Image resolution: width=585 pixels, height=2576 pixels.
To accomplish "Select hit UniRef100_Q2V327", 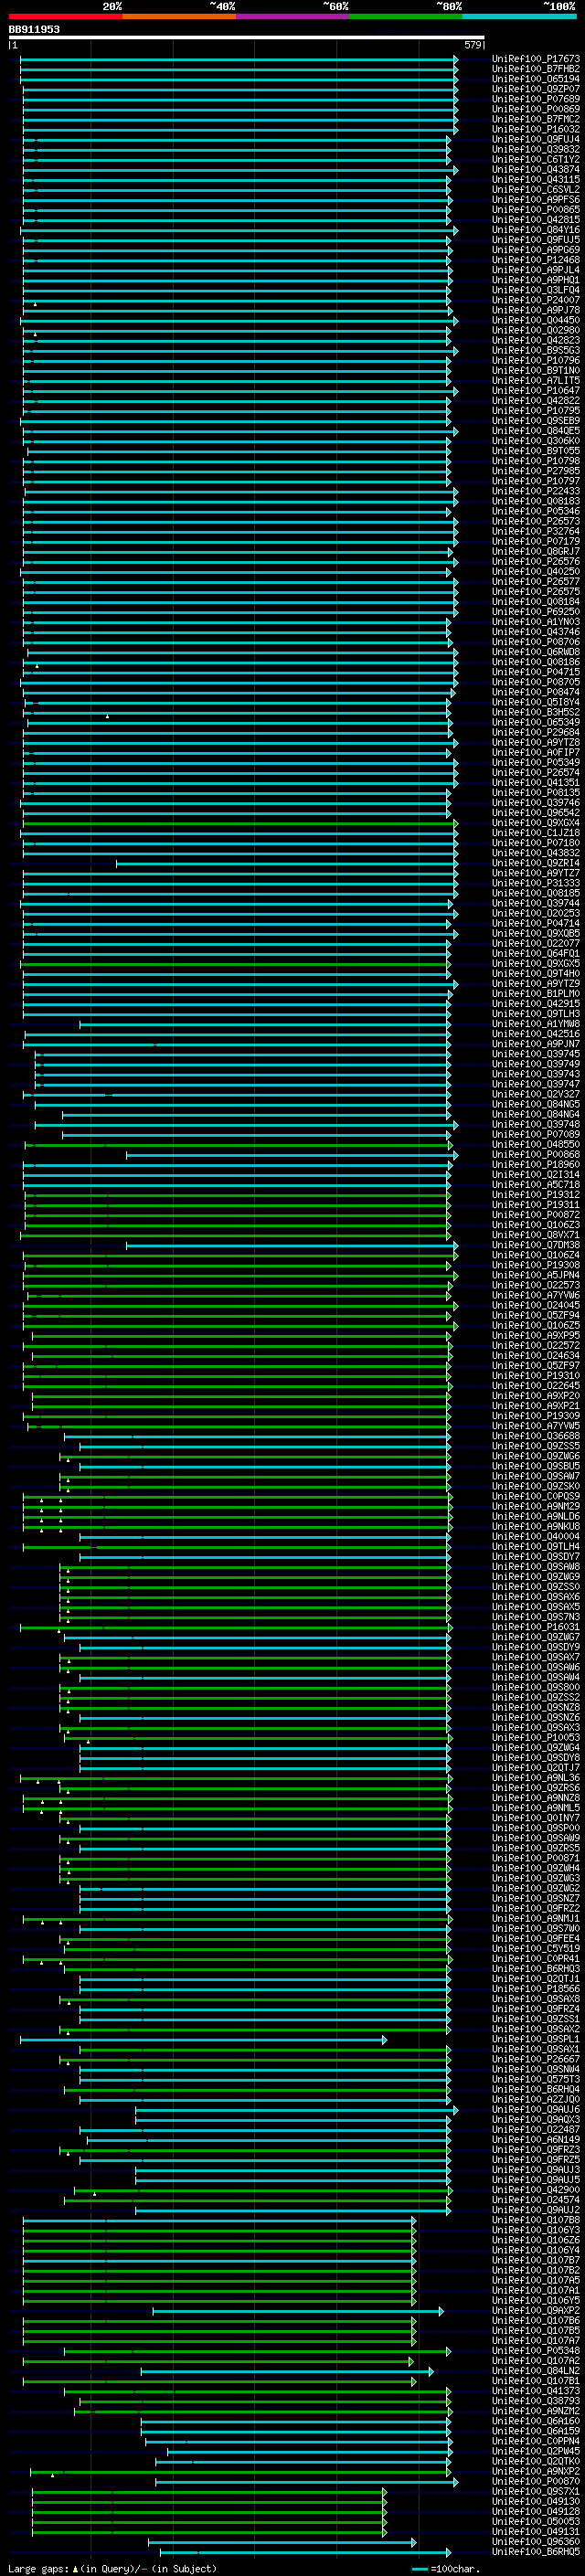I will click(535, 1094).
